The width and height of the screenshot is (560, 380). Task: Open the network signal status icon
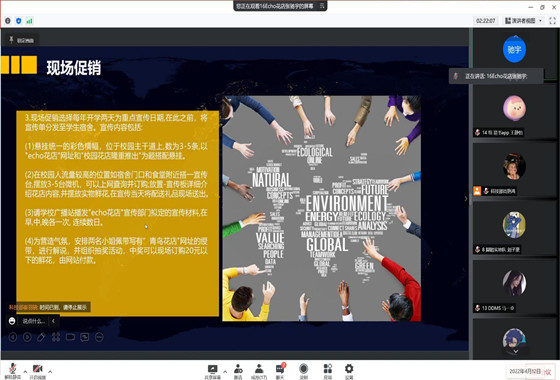[x=30, y=21]
